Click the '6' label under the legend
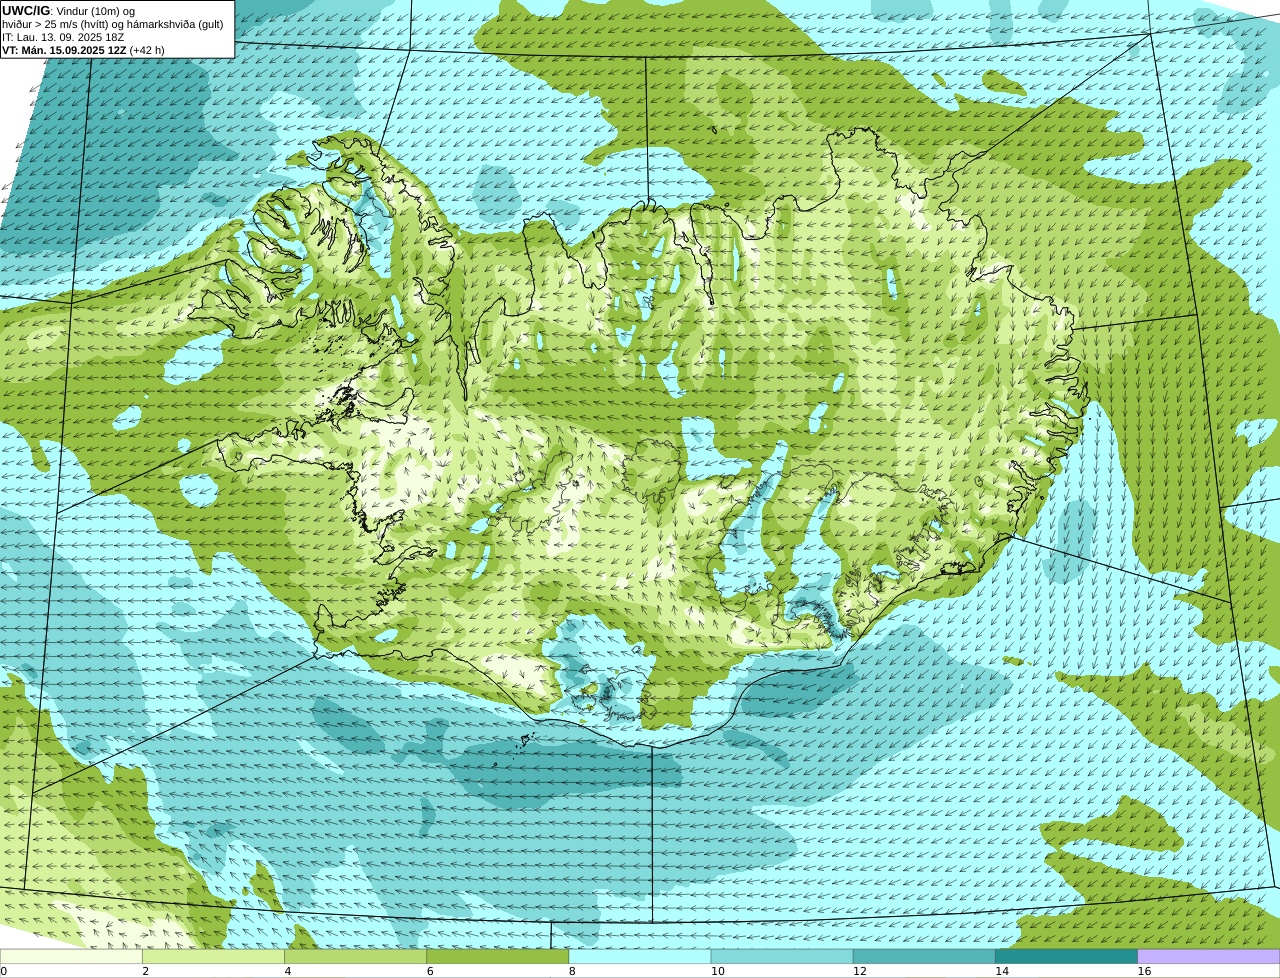Screen dimensions: 1280x978 430,971
